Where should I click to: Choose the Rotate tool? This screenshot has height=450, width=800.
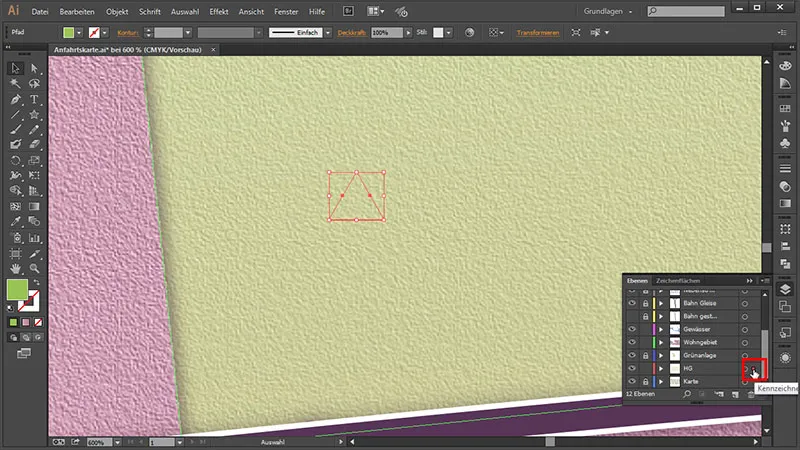[15, 160]
